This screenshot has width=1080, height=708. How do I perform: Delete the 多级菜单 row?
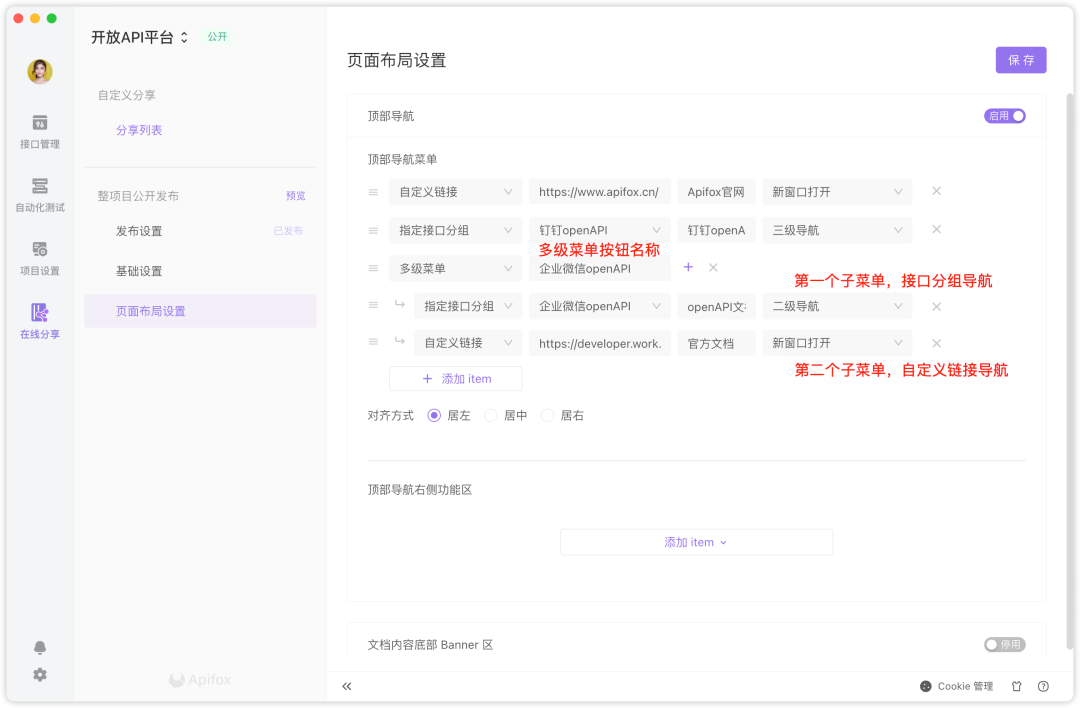[x=714, y=267]
